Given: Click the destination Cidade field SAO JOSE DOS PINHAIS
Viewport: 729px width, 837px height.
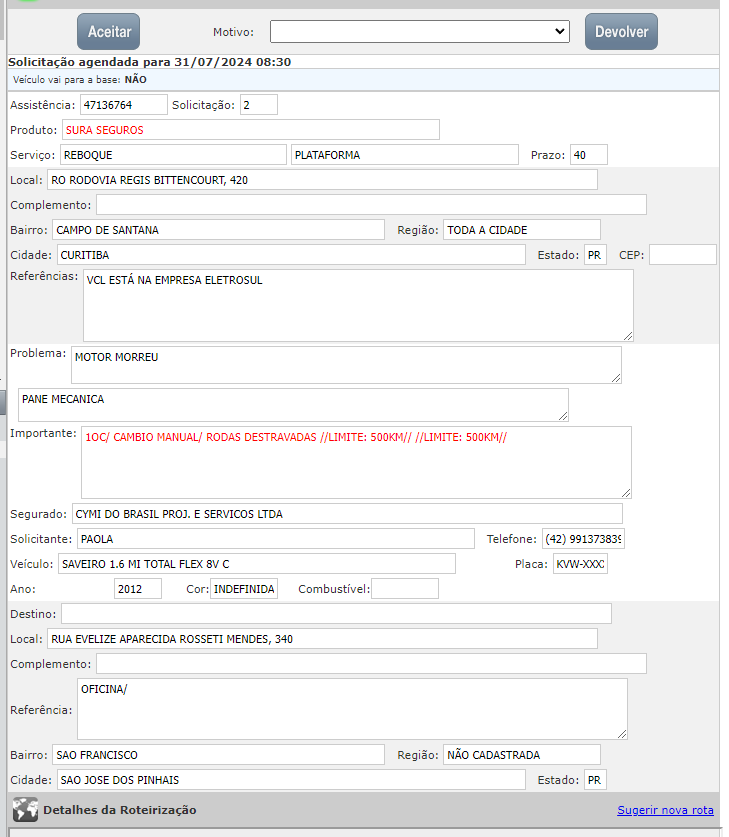Looking at the screenshot, I should click(x=290, y=780).
